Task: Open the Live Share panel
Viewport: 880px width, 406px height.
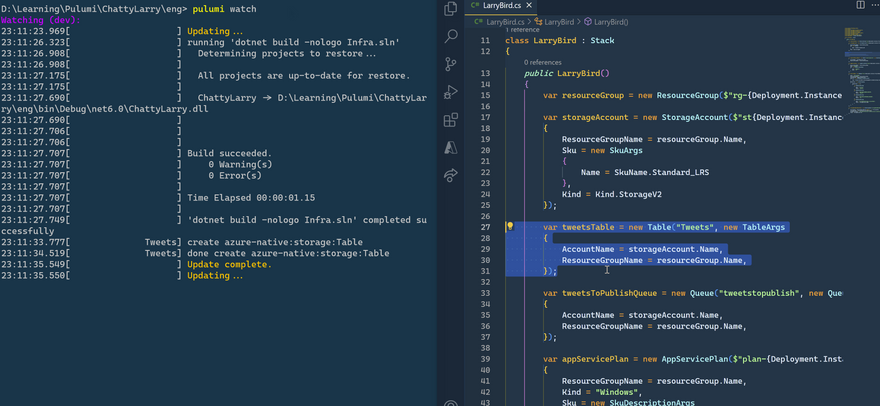Action: pos(451,175)
